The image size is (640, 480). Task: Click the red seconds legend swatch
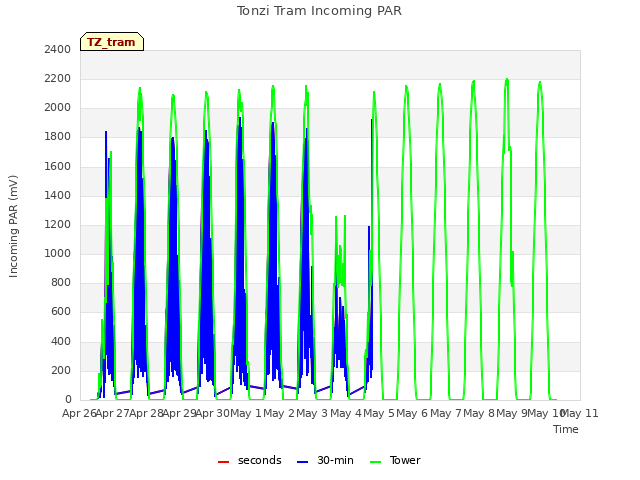tap(223, 462)
